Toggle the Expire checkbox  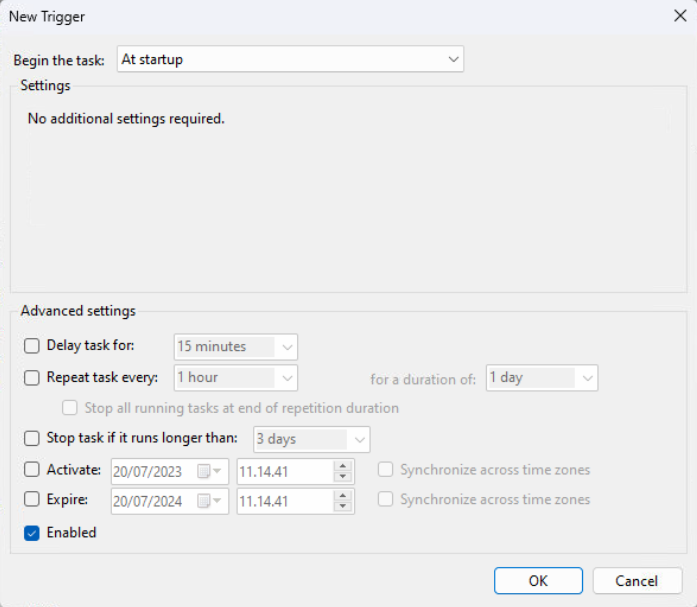[32, 500]
